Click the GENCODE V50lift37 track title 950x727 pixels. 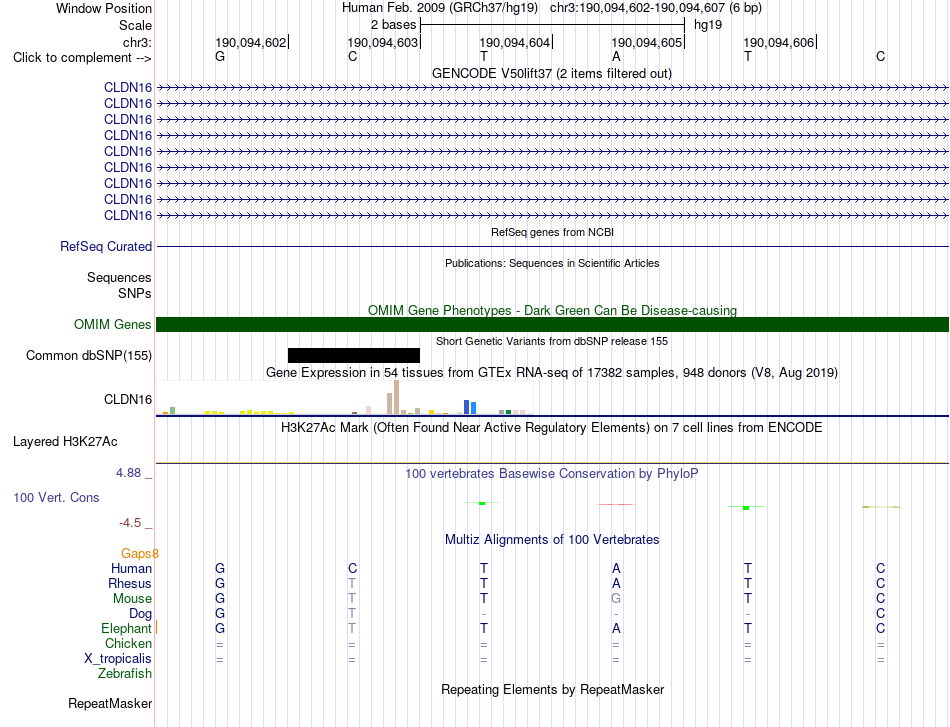(552, 73)
